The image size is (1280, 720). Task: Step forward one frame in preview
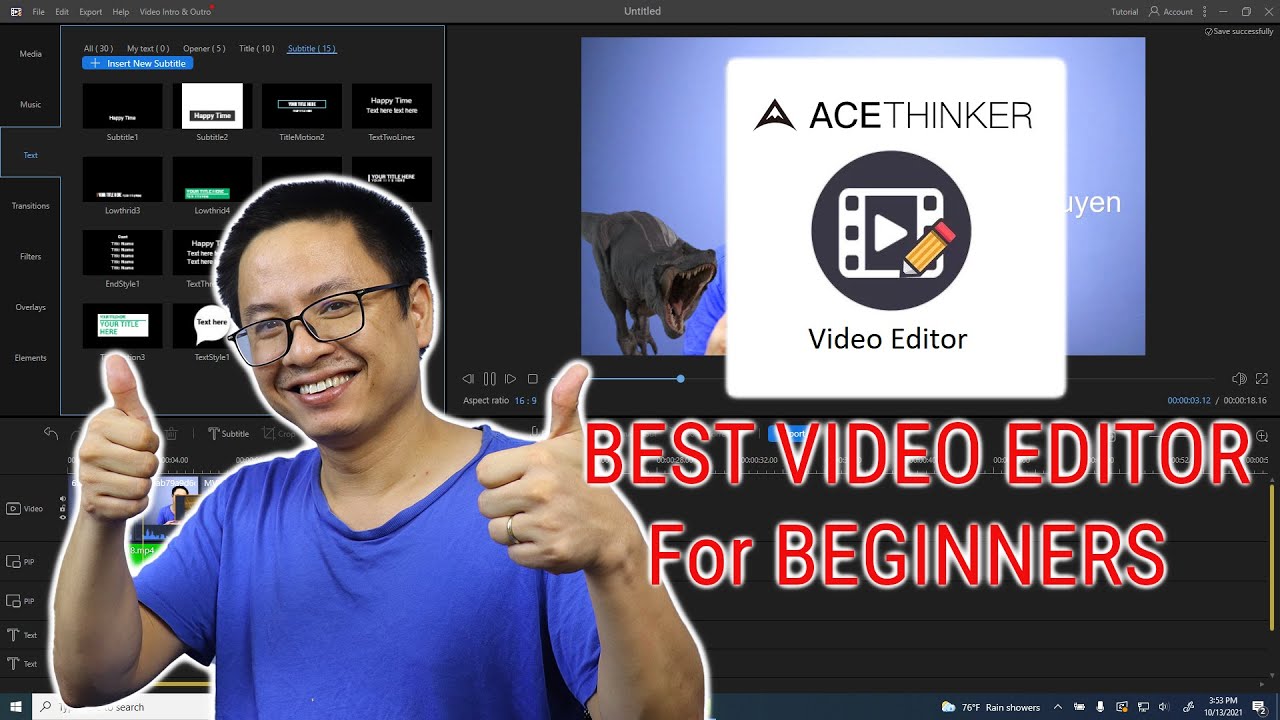tap(510, 379)
